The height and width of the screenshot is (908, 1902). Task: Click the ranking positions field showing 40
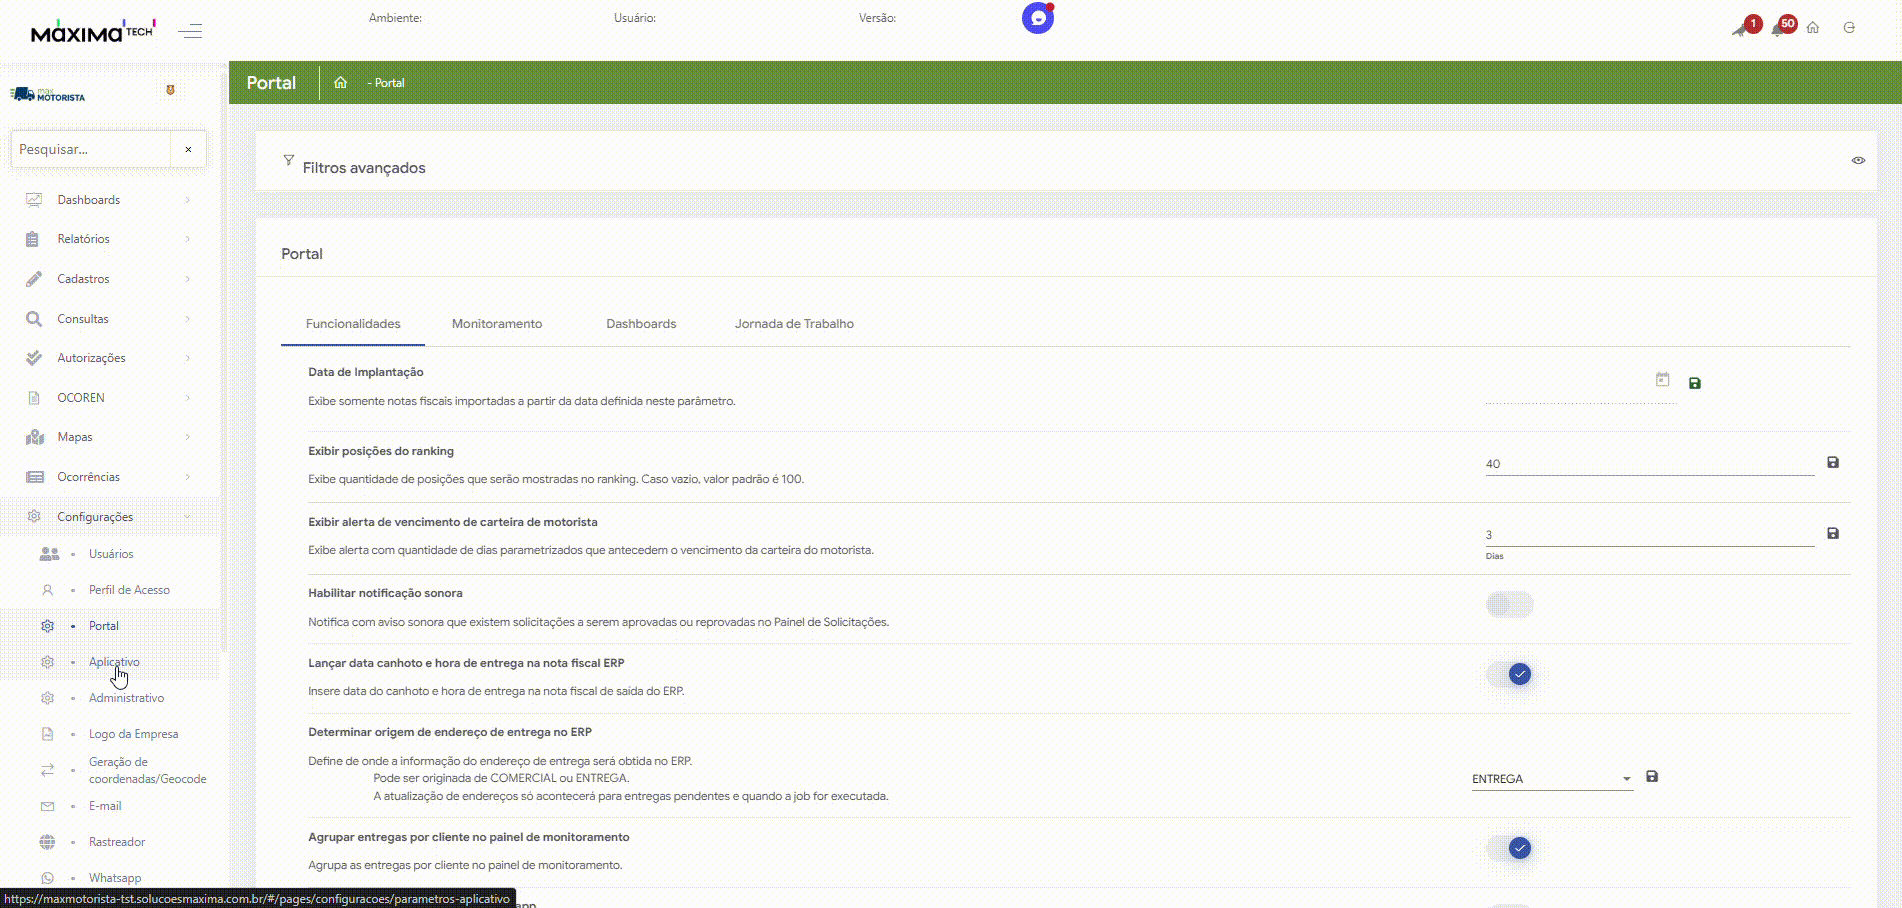pos(1650,464)
